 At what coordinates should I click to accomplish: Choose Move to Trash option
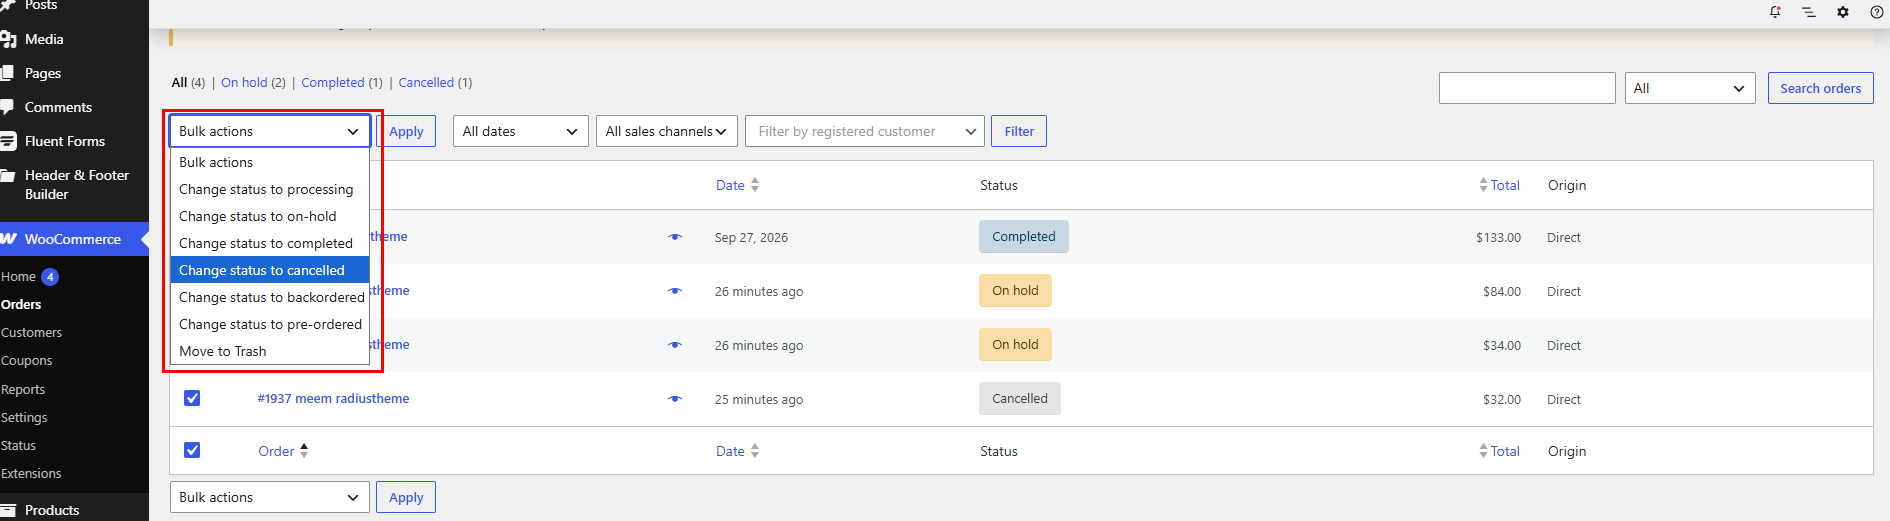[270, 351]
